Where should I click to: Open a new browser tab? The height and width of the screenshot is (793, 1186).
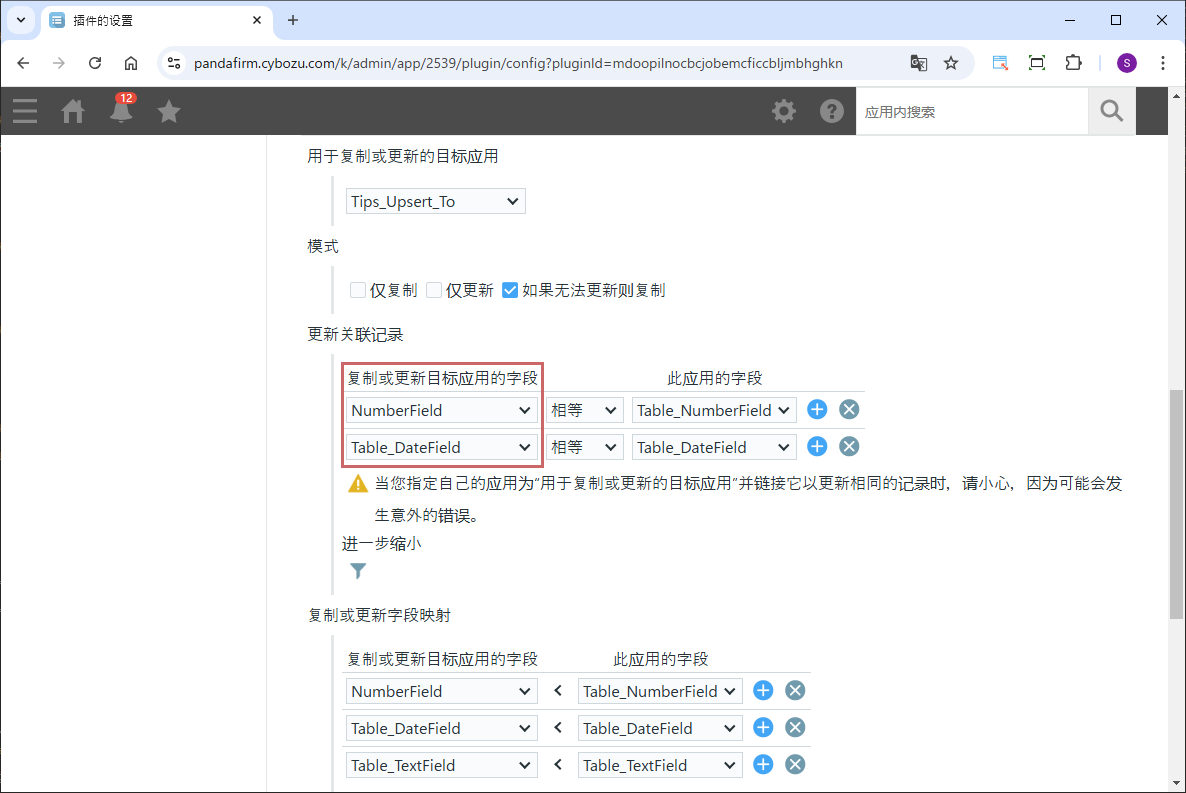[x=293, y=20]
